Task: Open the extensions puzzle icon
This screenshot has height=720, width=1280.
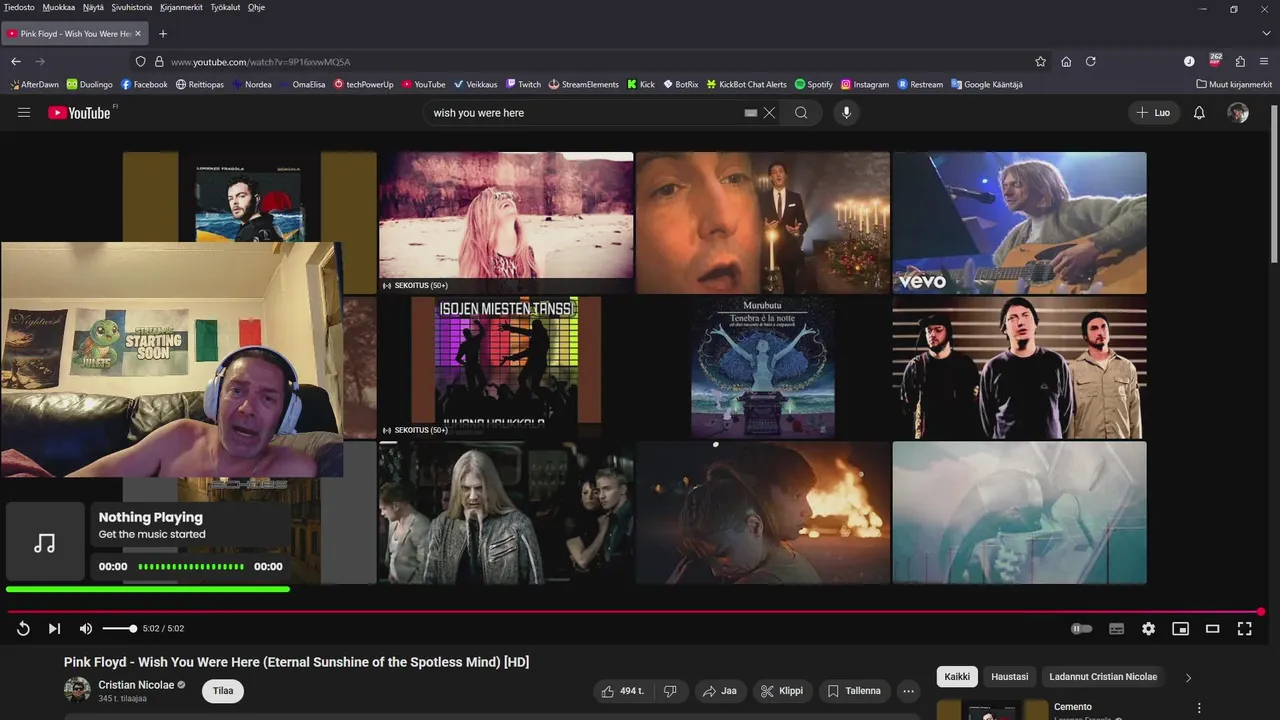Action: pyautogui.click(x=1240, y=61)
